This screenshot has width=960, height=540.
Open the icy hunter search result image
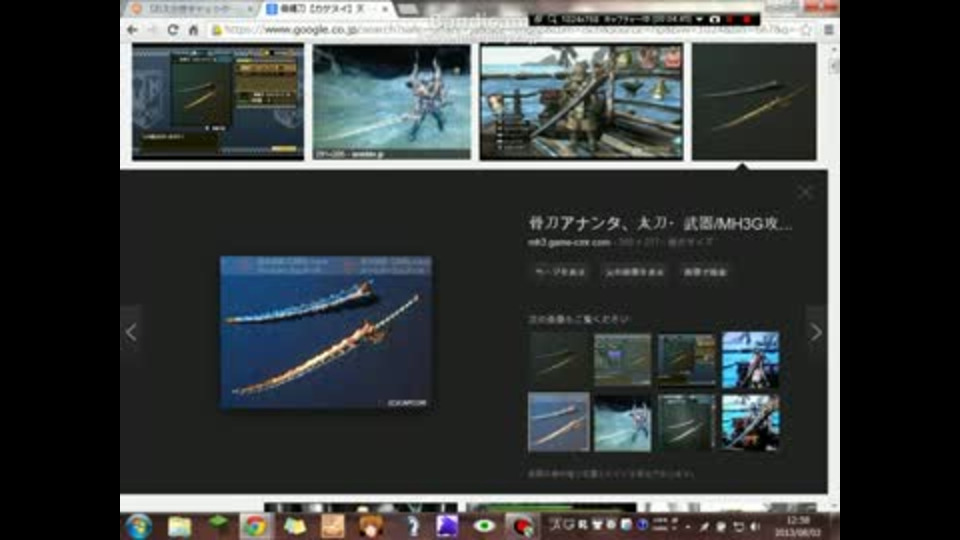(x=392, y=102)
